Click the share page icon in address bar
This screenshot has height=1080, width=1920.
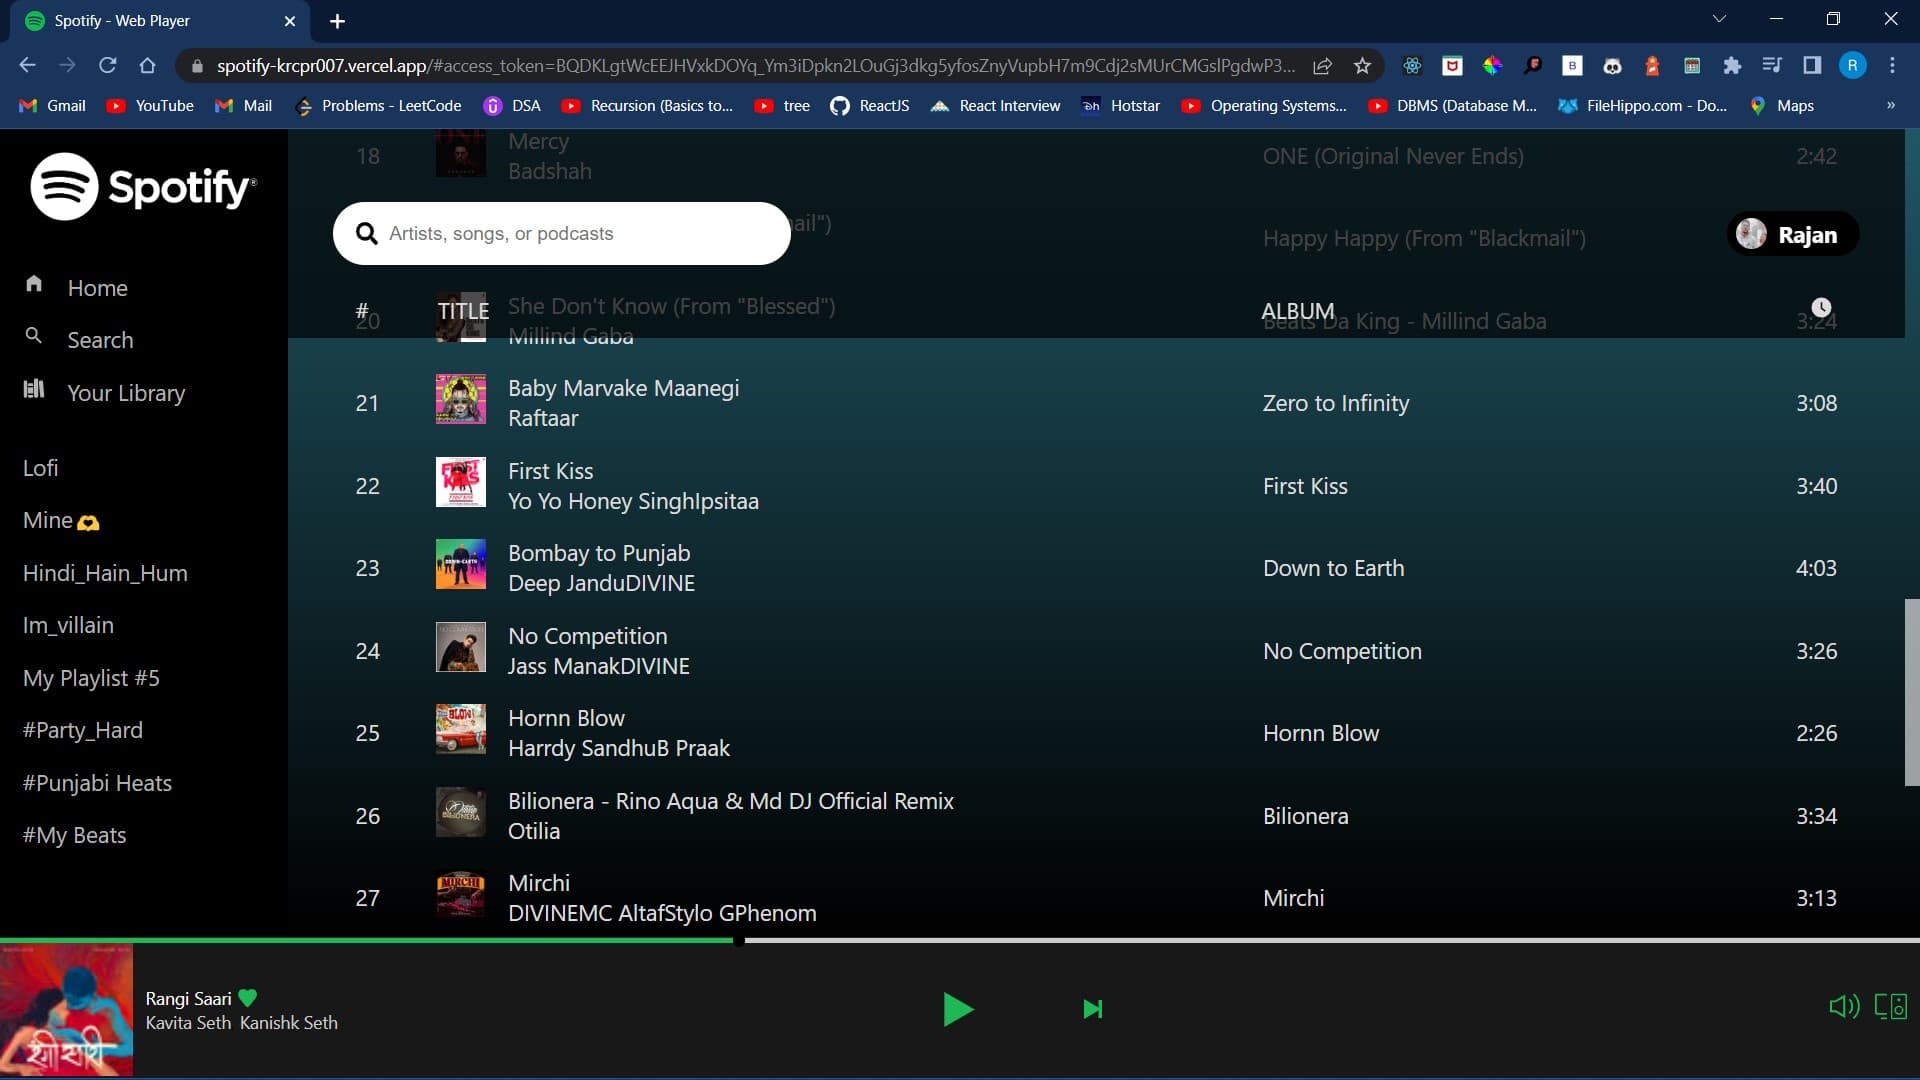(1322, 66)
